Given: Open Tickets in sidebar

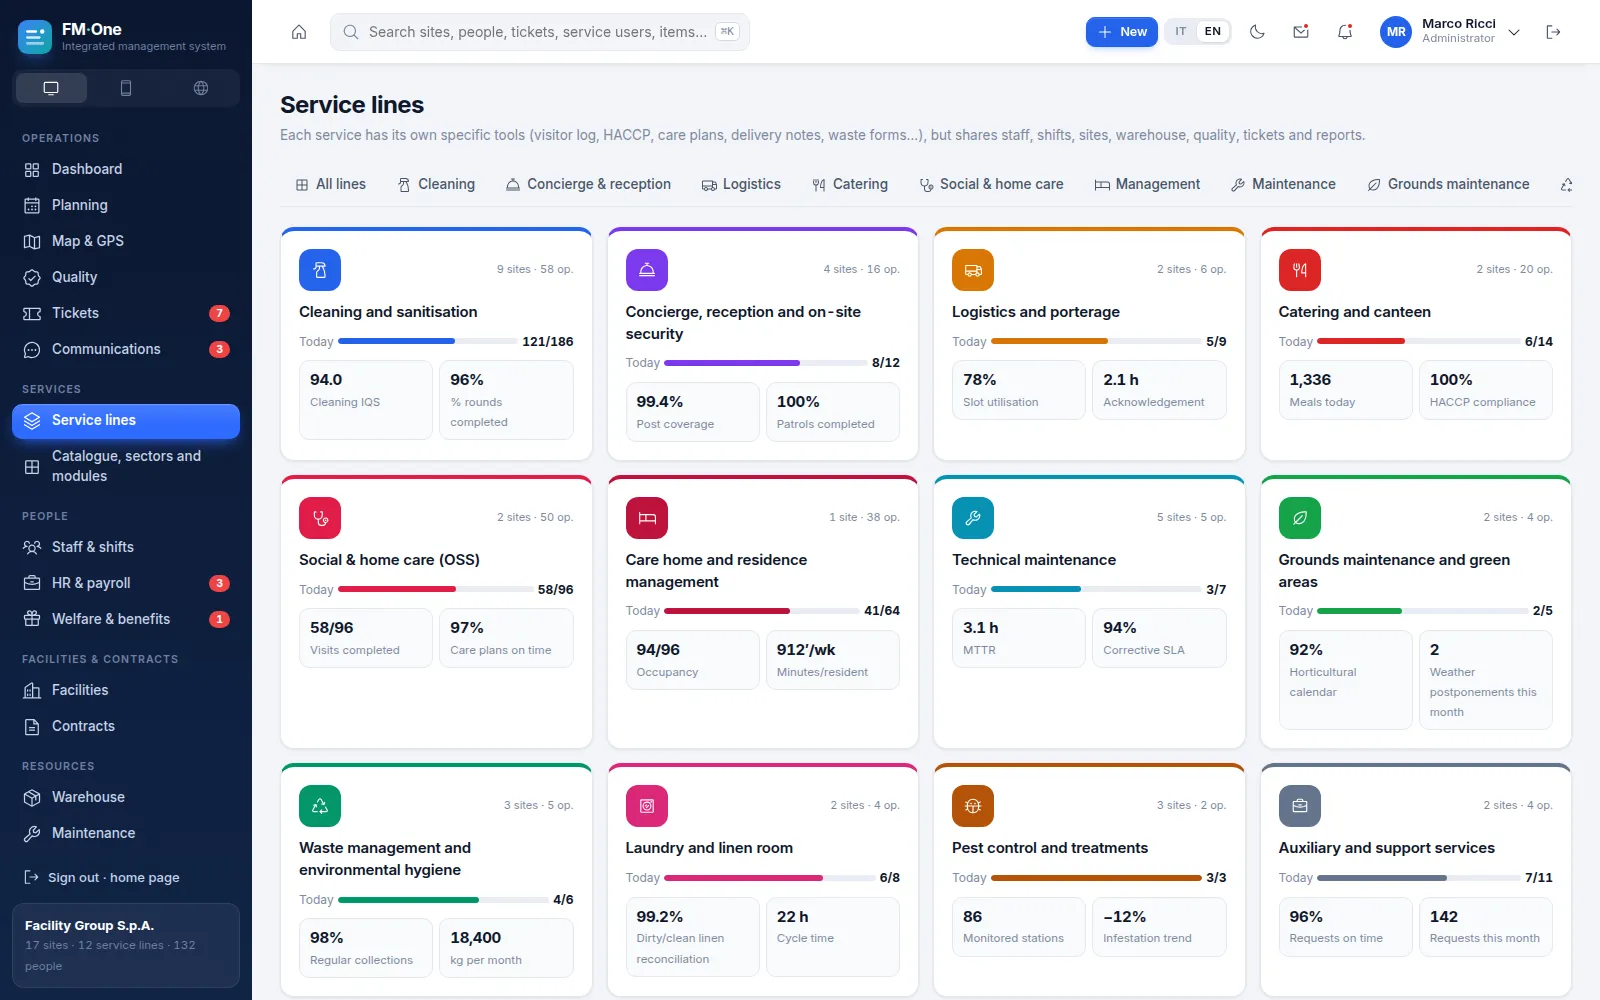Looking at the screenshot, I should point(126,313).
